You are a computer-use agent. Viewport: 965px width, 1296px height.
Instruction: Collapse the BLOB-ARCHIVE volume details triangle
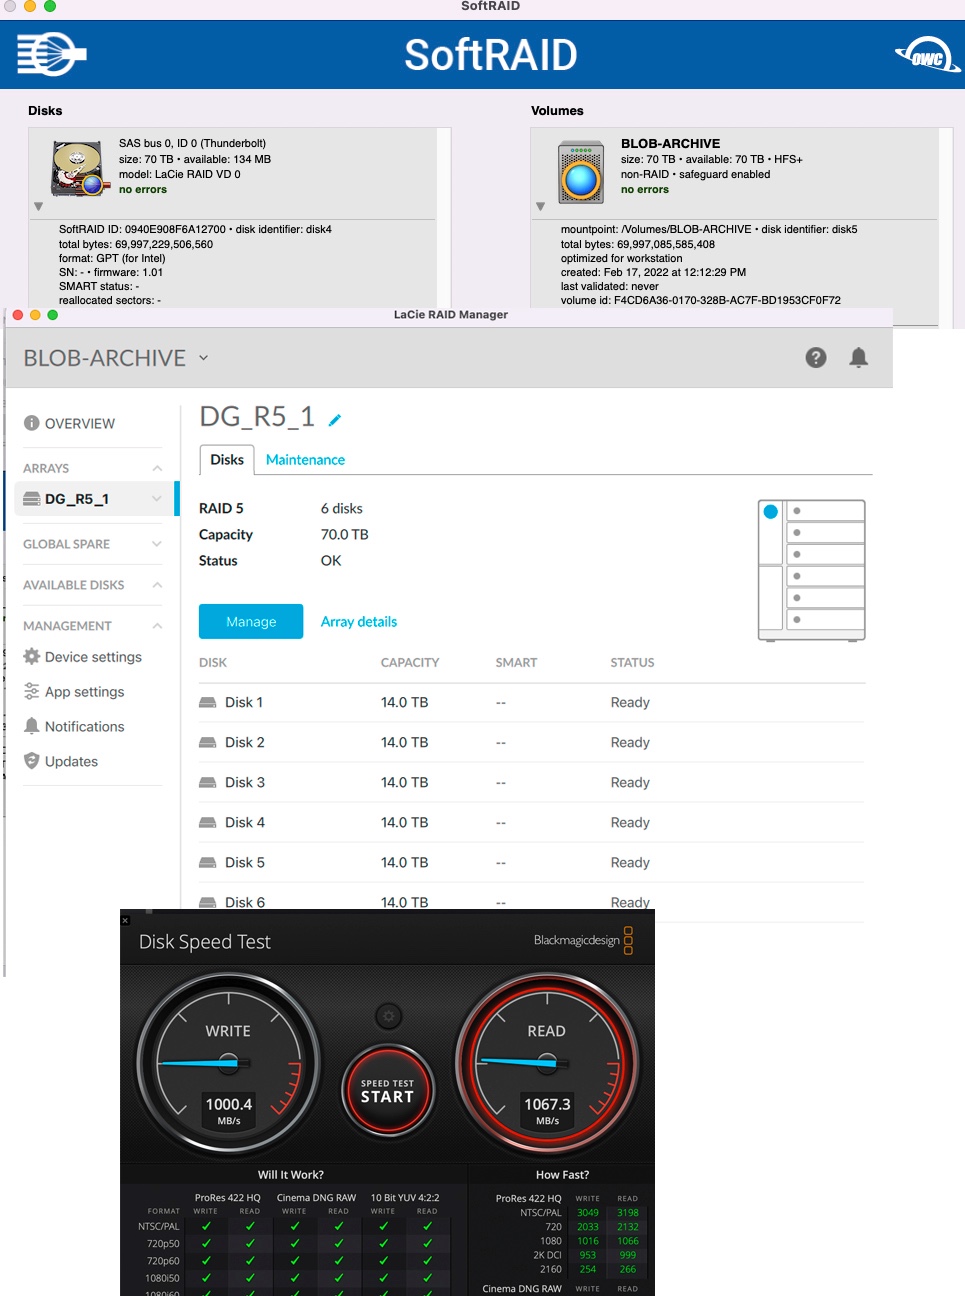click(540, 207)
